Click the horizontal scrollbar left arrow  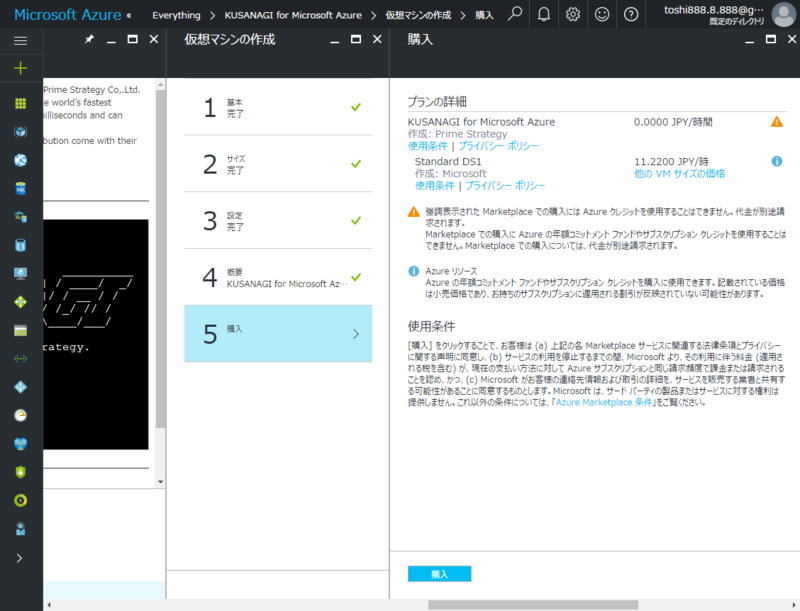pos(49,605)
